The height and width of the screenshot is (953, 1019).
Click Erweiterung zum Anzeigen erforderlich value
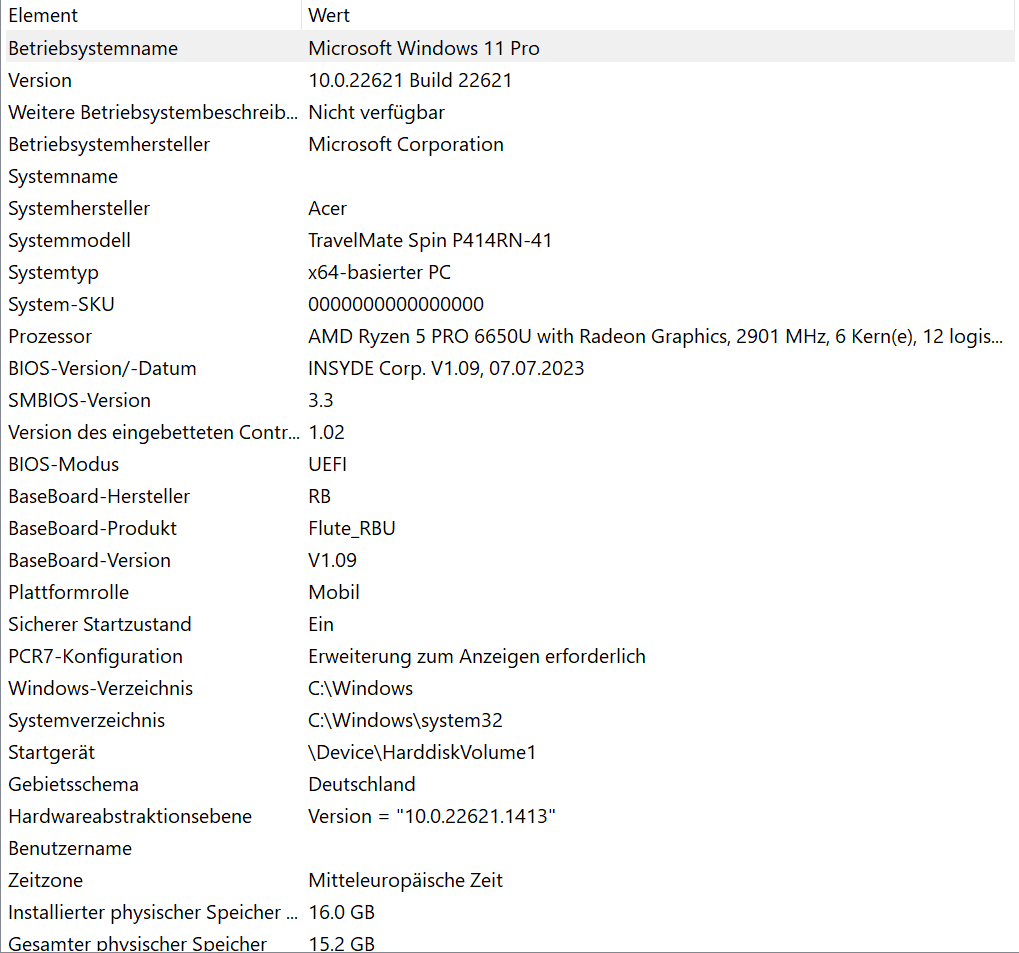[477, 657]
